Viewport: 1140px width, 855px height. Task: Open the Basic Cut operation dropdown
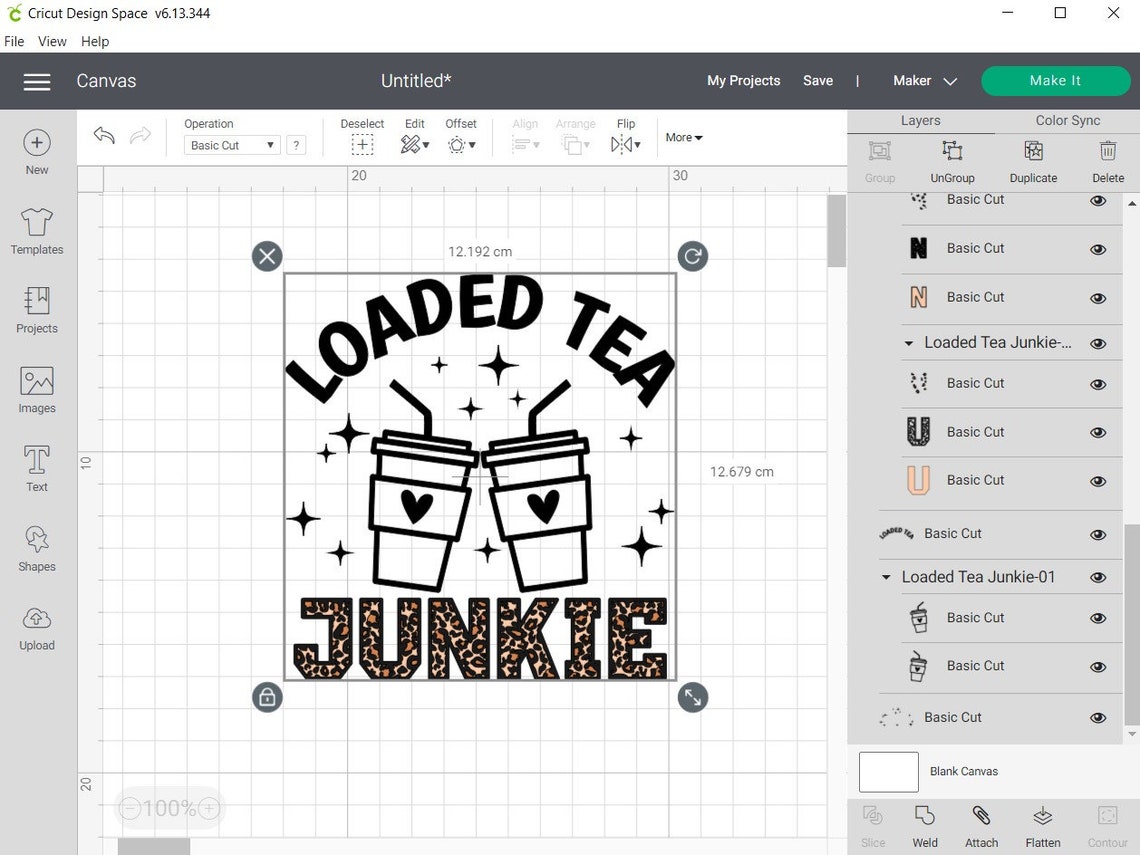231,145
